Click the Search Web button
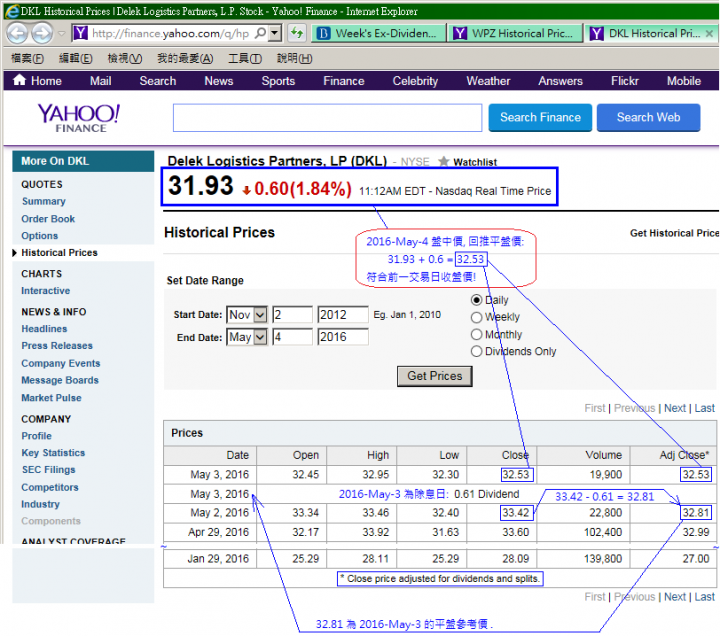This screenshot has height=636, width=720. [648, 118]
